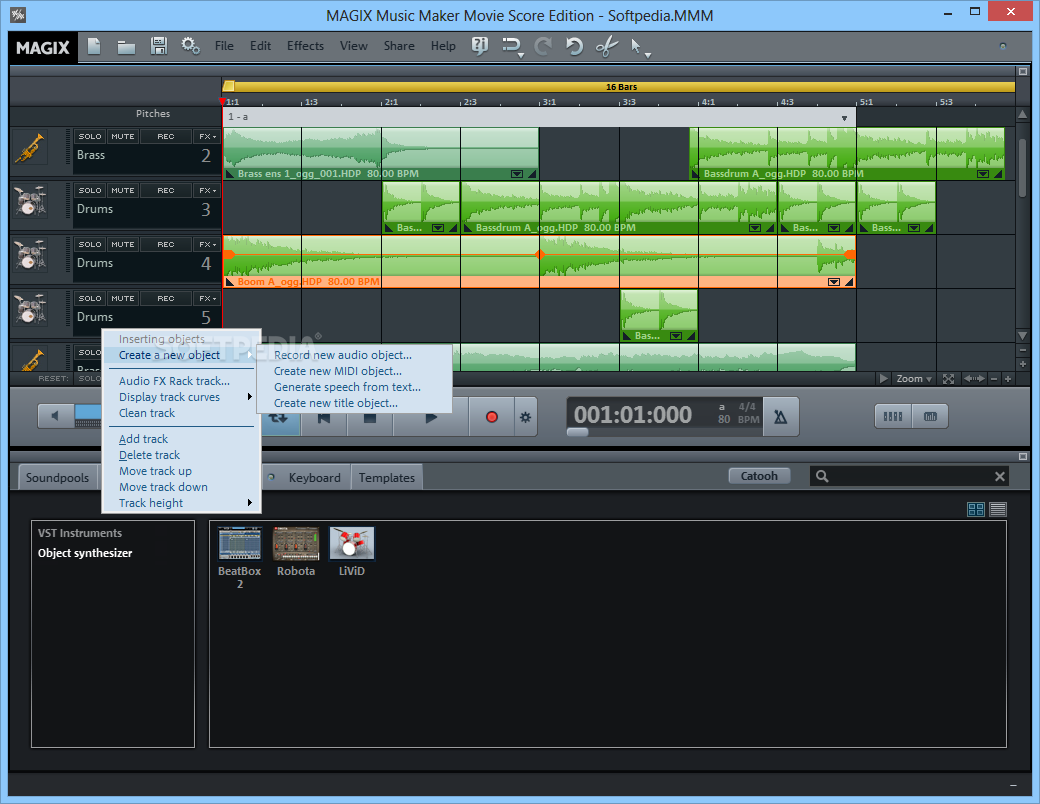Image resolution: width=1040 pixels, height=804 pixels.
Task: Toggle the loop playback button
Action: 279,418
